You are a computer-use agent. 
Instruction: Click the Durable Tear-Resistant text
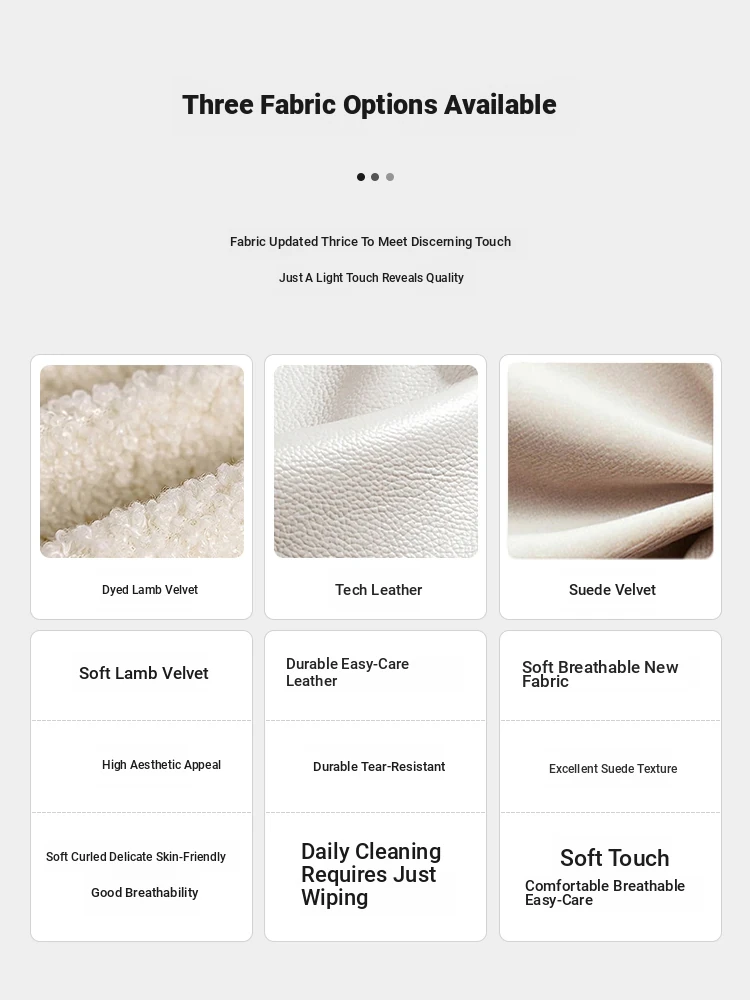(379, 767)
